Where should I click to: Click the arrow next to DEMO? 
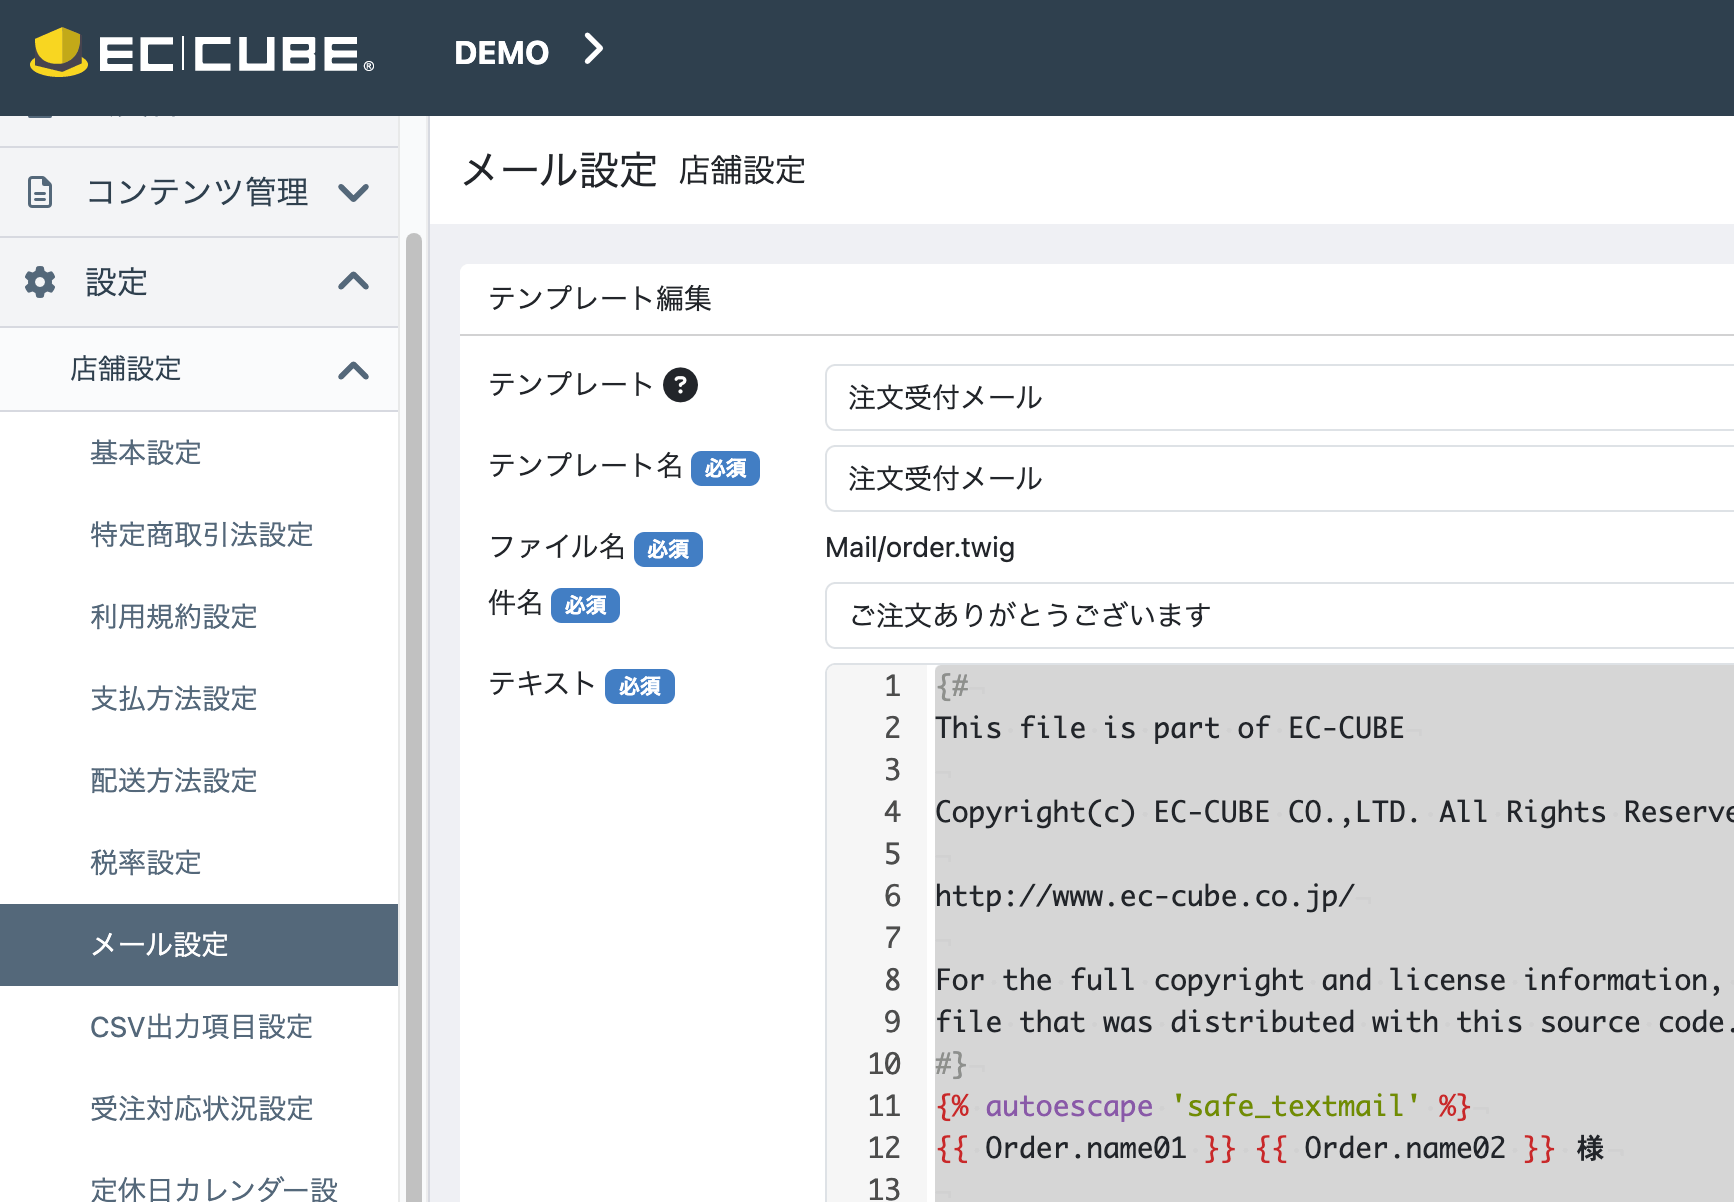(x=594, y=49)
